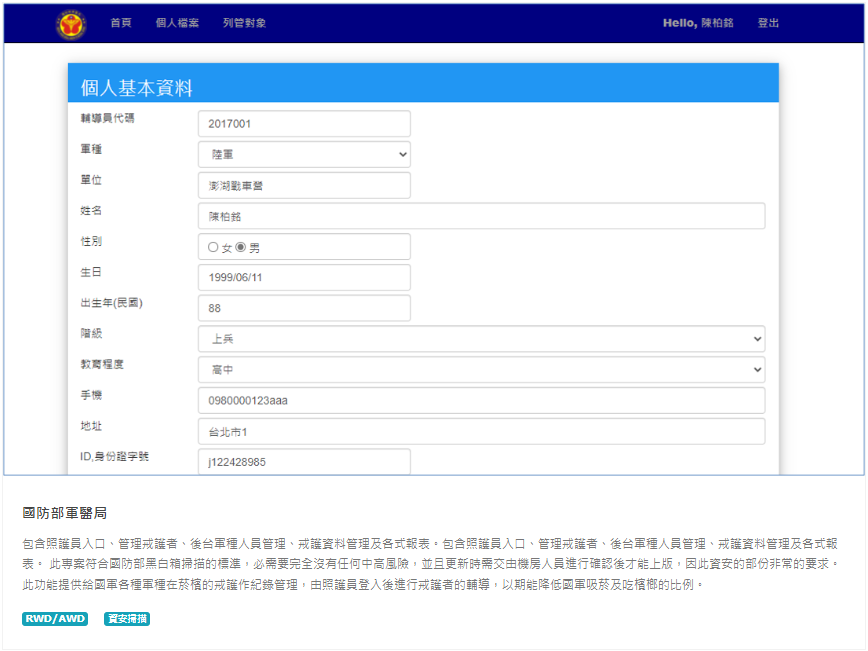Viewport: 868px width, 651px height.
Task: Select the 女 gender radio button
Action: [x=213, y=247]
